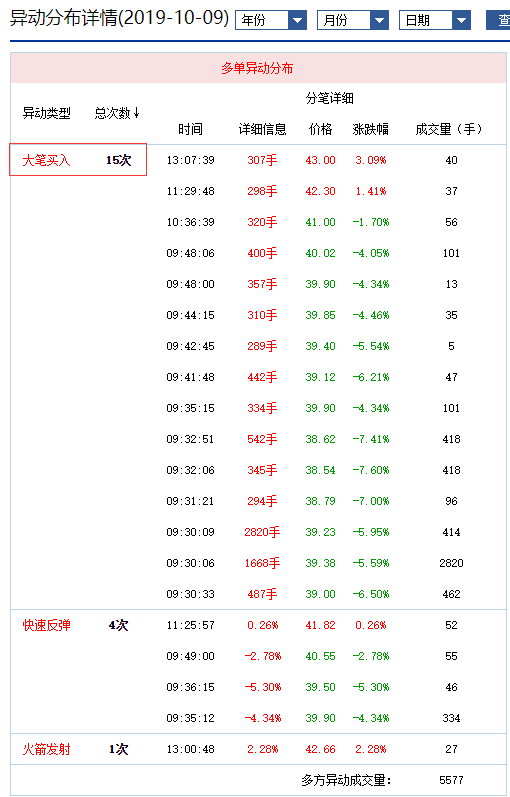Viewport: 510px width, 797px height.
Task: Select the 大笔买入 15次 category
Action: click(x=78, y=160)
